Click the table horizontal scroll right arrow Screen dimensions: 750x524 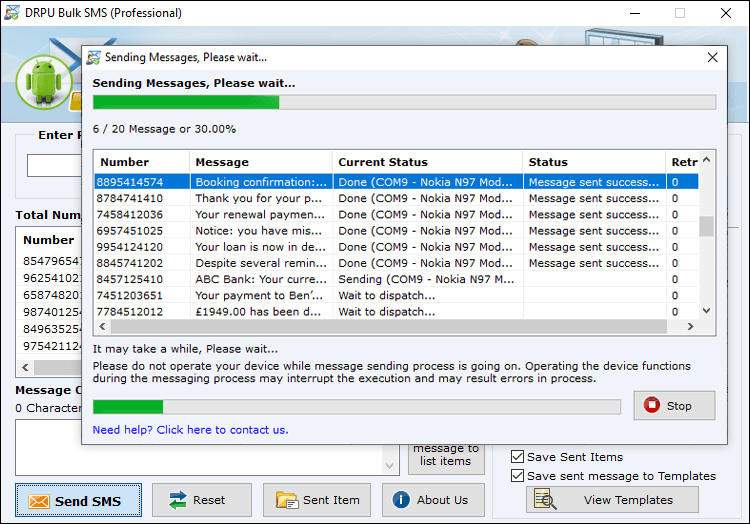click(x=690, y=327)
